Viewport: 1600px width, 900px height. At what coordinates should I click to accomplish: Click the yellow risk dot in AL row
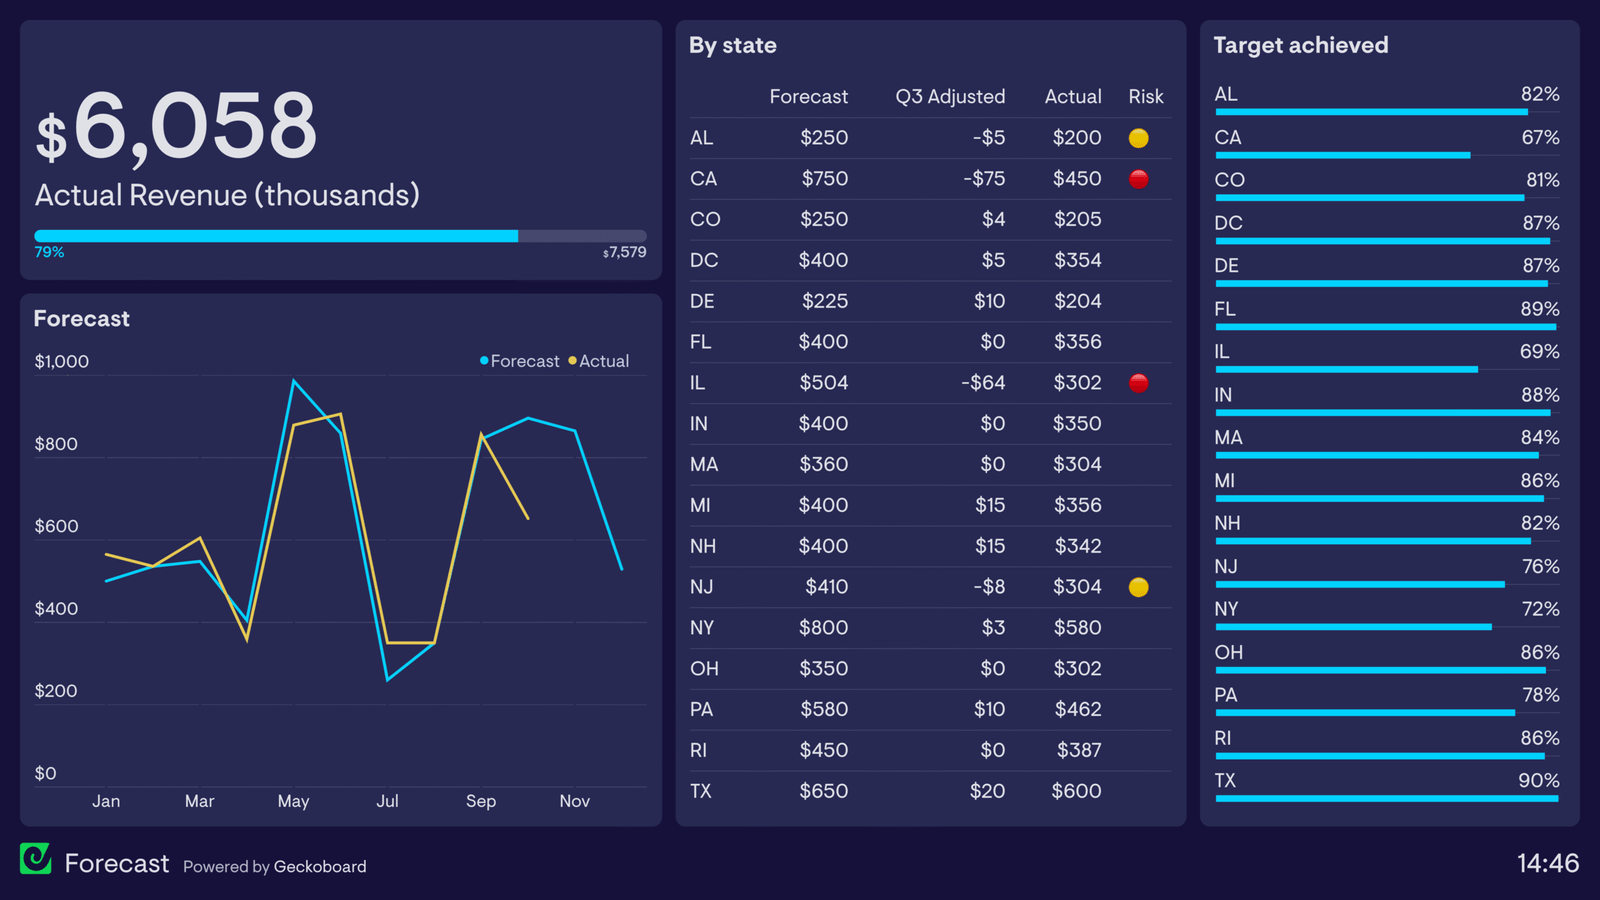click(x=1138, y=138)
